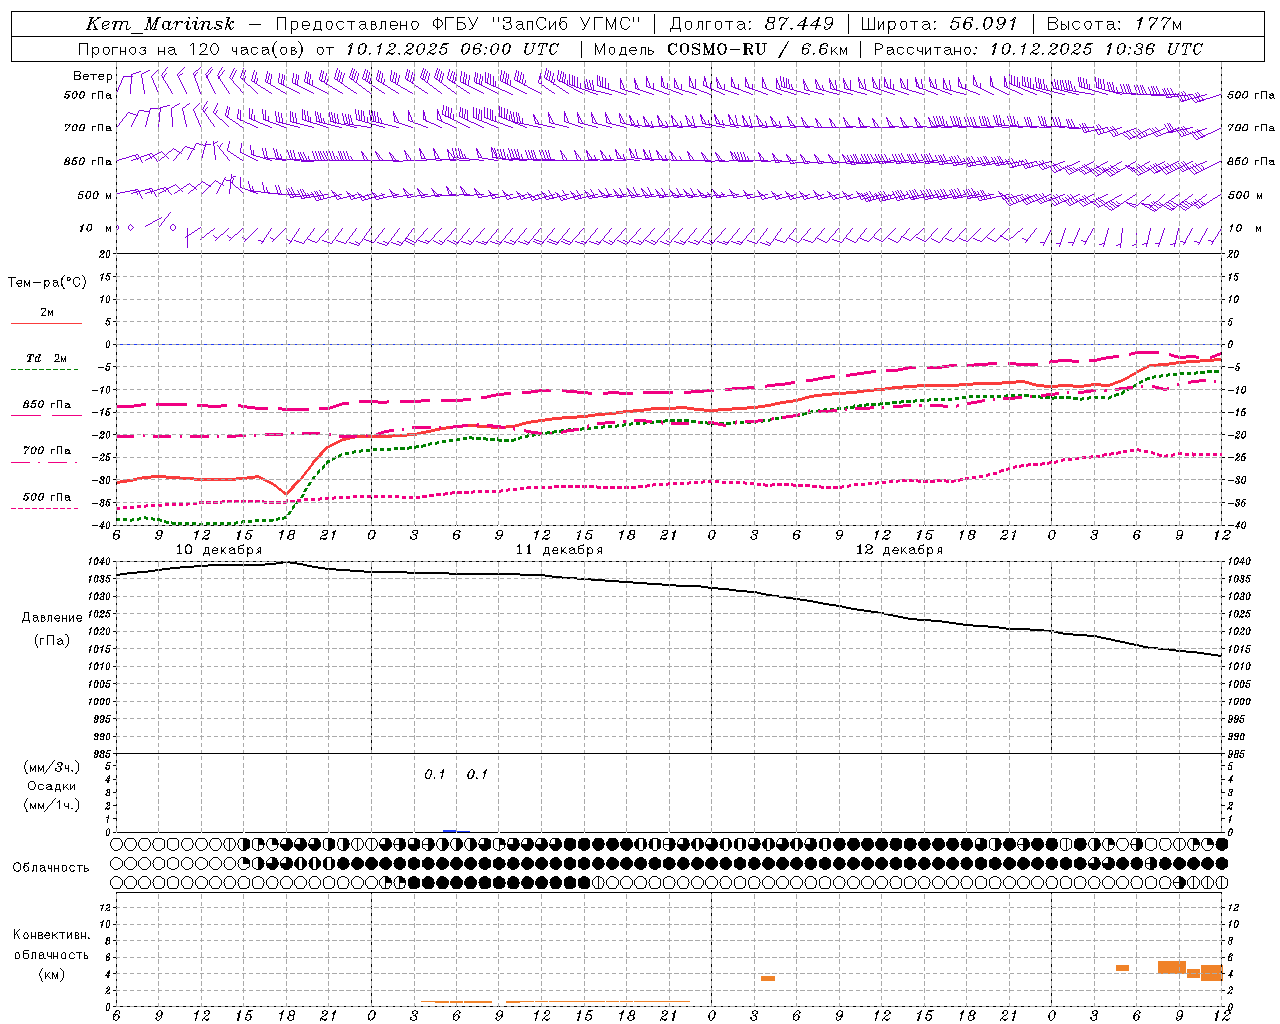The height and width of the screenshot is (1024, 1280).
Task: Click the (км) unit under convective cloudiness
Action: click(x=51, y=974)
